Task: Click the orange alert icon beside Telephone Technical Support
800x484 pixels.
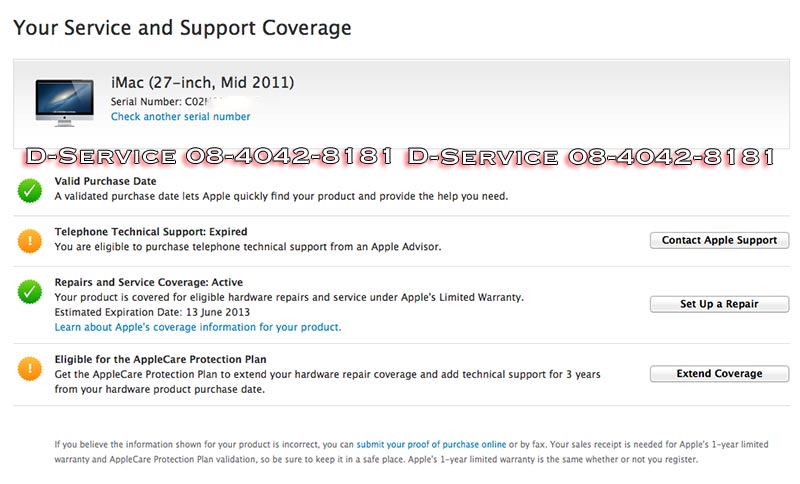Action: [30, 240]
